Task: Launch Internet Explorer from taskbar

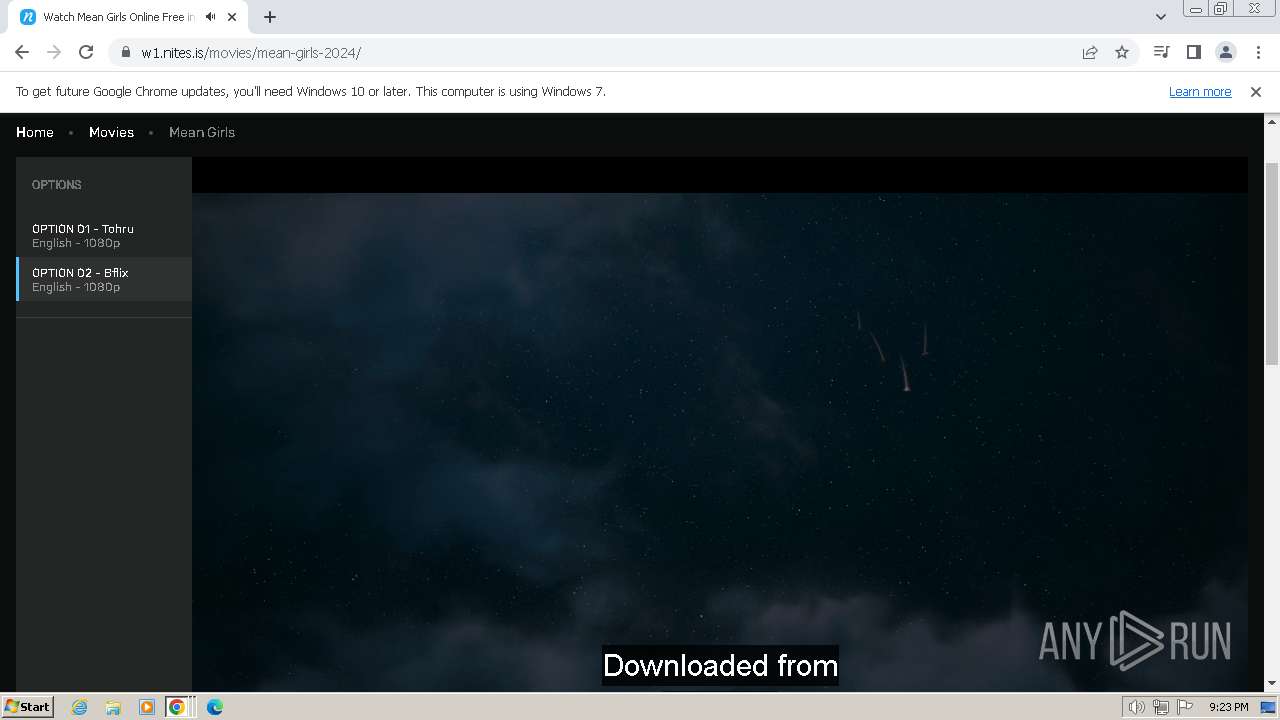Action: pos(80,707)
